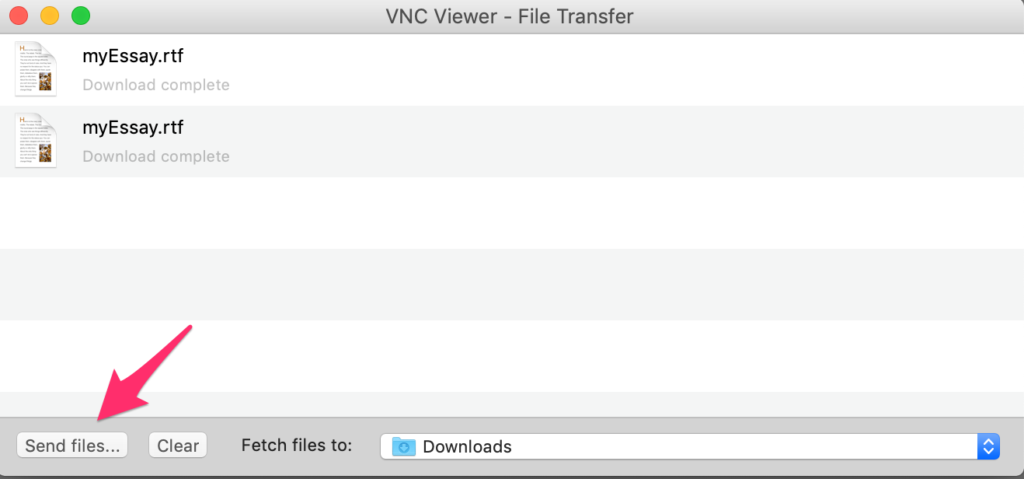Select the first myEssay.rtf file name

133,56
